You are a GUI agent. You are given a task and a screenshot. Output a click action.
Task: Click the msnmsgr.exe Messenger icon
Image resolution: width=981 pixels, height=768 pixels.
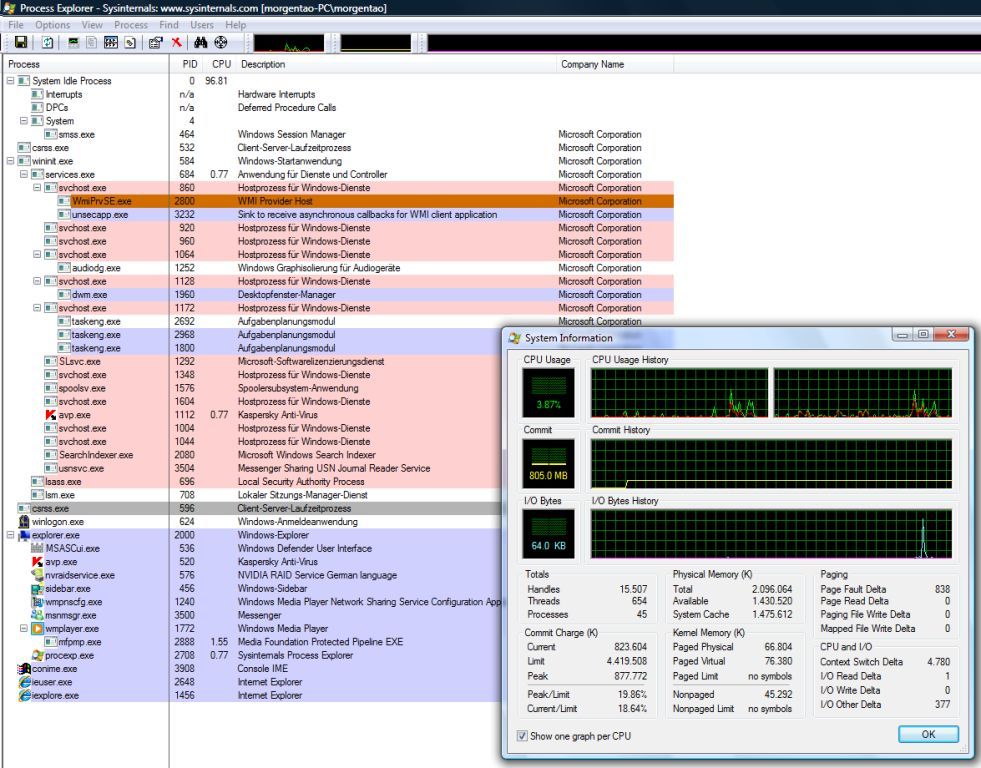pos(38,615)
